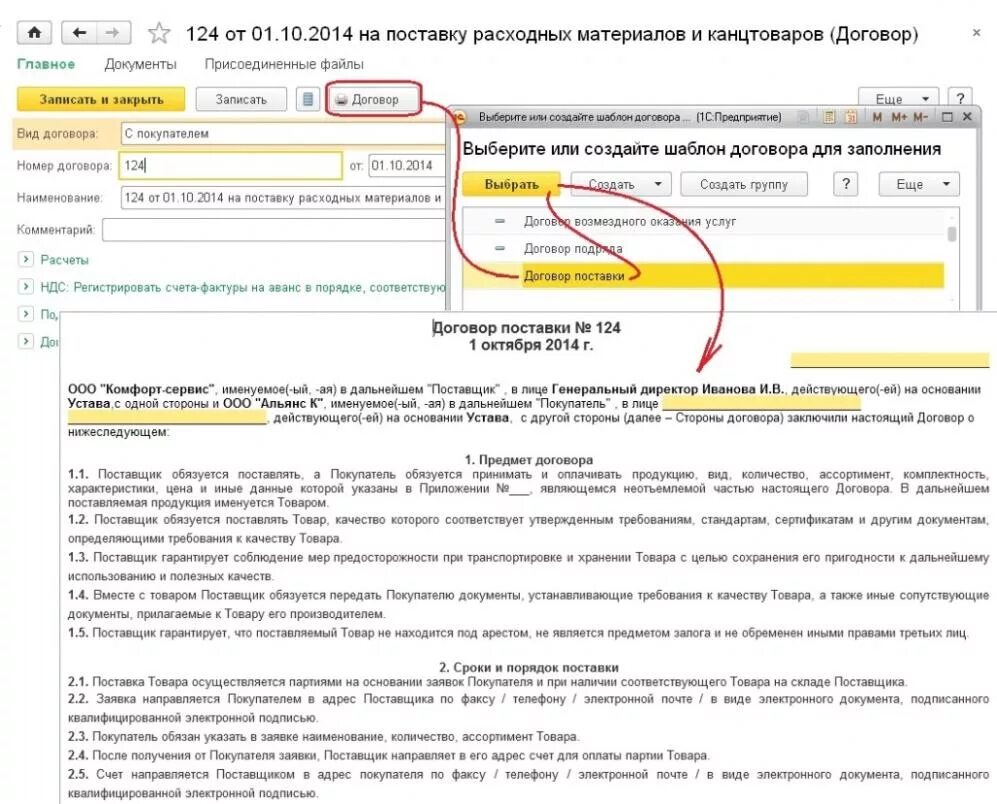Viewport: 997px width, 804px height.
Task: Navigate forward with the right arrow
Action: (113, 33)
